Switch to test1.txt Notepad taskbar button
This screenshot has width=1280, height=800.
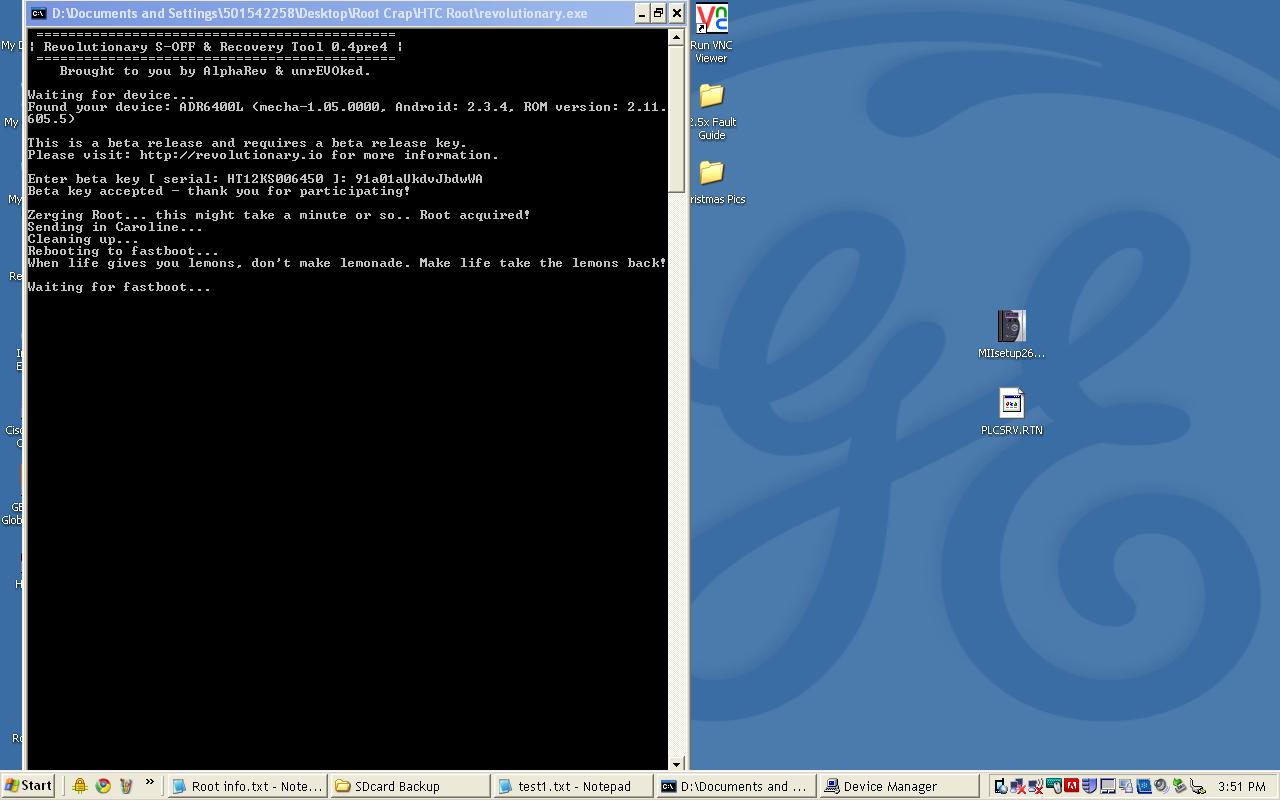[x=572, y=786]
